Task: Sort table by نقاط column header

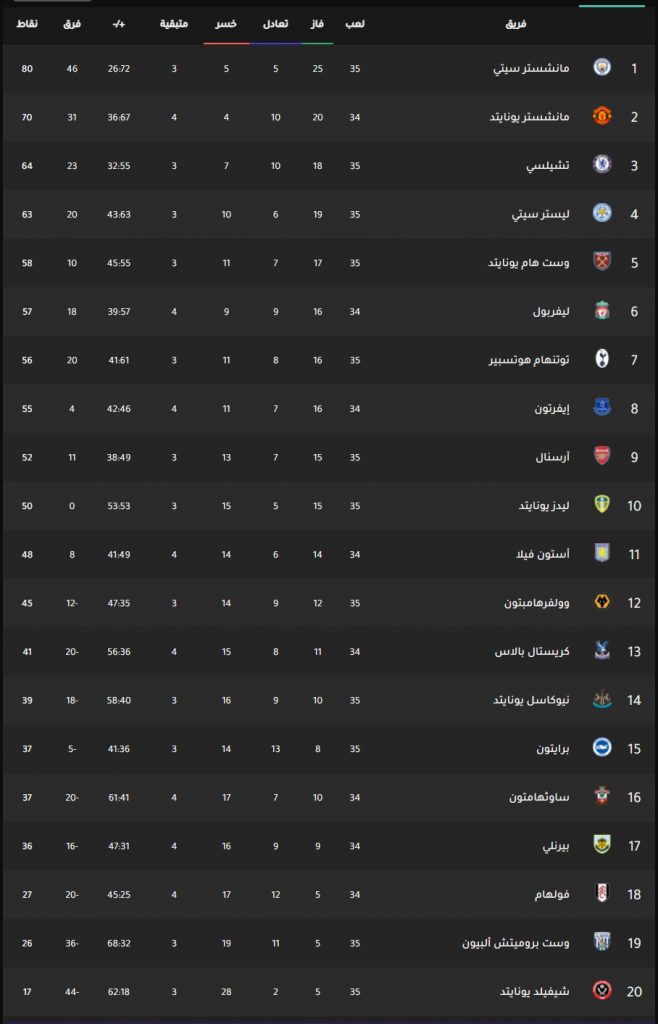Action: tap(27, 24)
